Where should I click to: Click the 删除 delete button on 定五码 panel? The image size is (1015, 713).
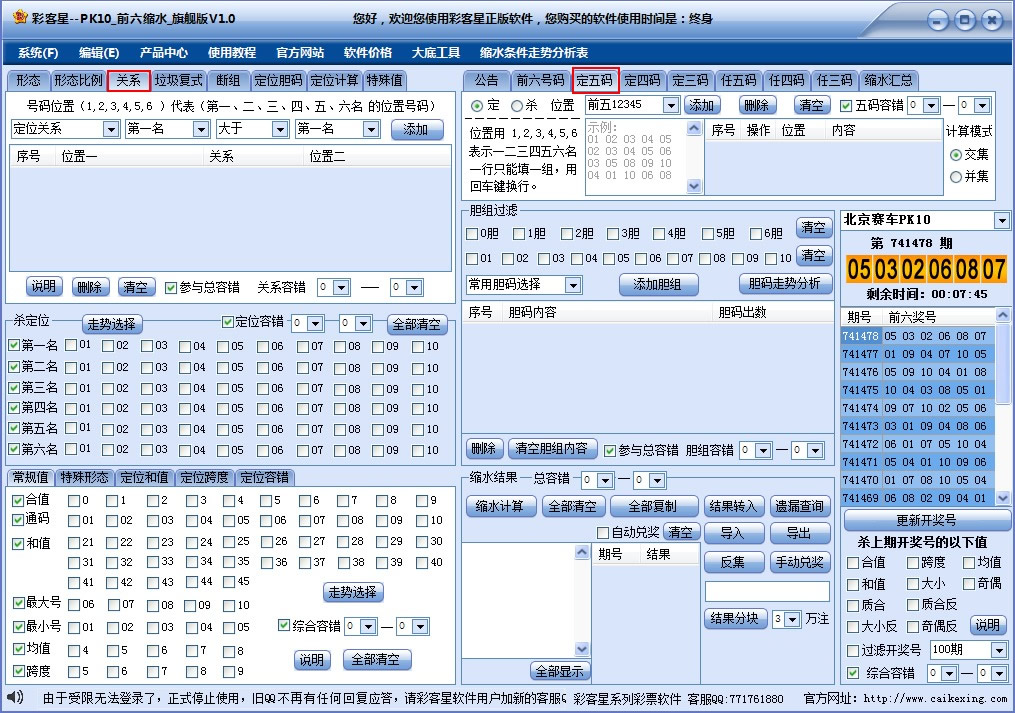click(x=757, y=104)
